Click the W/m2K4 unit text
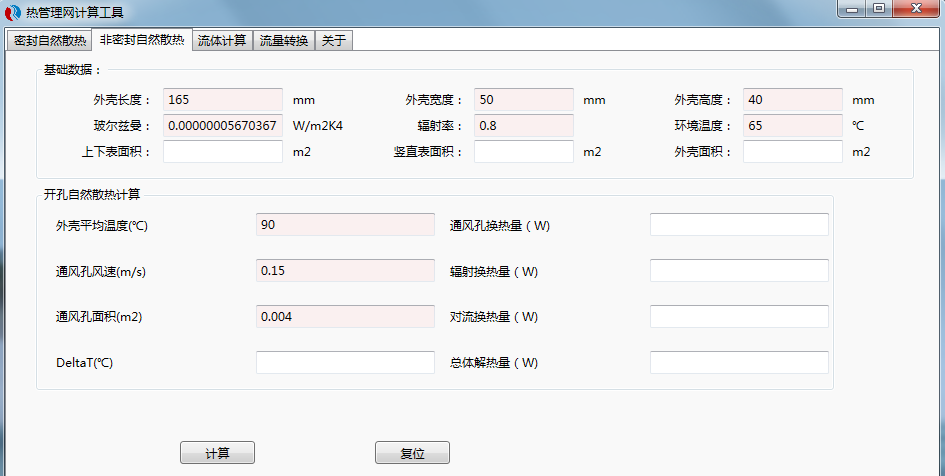 tap(318, 126)
